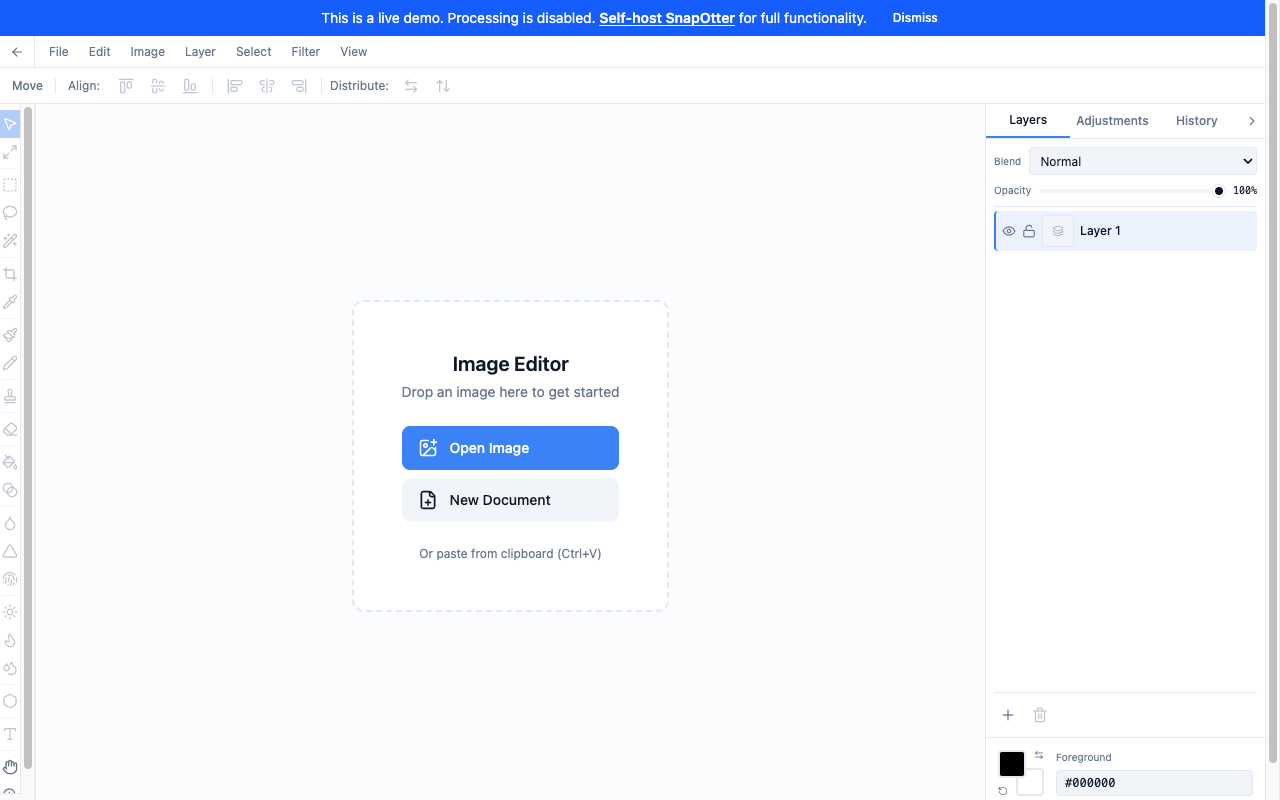
Task: Align layers to vertical centers
Action: [x=158, y=86]
